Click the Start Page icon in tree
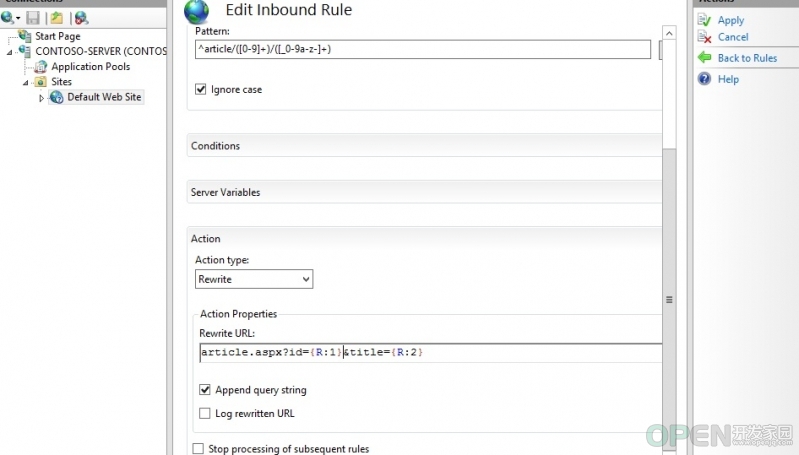This screenshot has width=799, height=455. pos(24,36)
